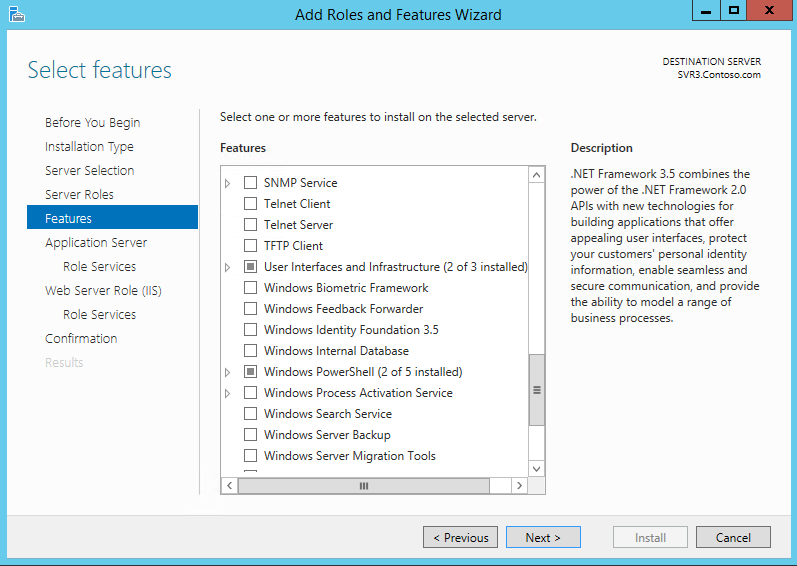Expand the SNMP Service node
The width and height of the screenshot is (797, 566).
click(x=228, y=183)
